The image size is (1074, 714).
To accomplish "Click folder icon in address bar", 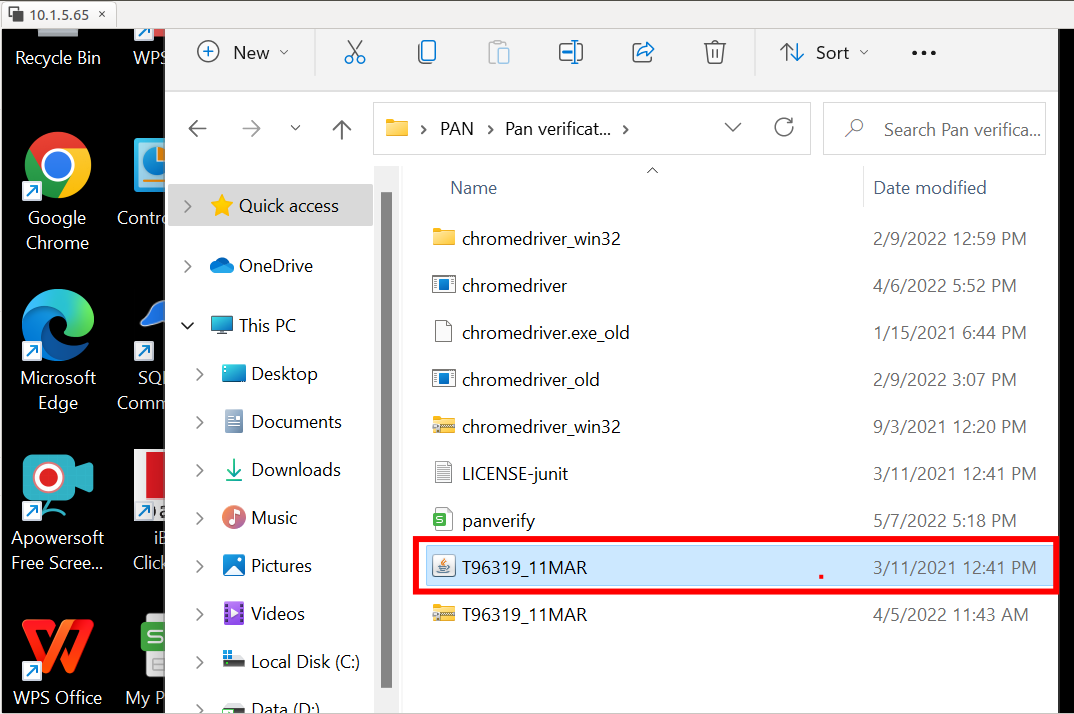I will 397,128.
